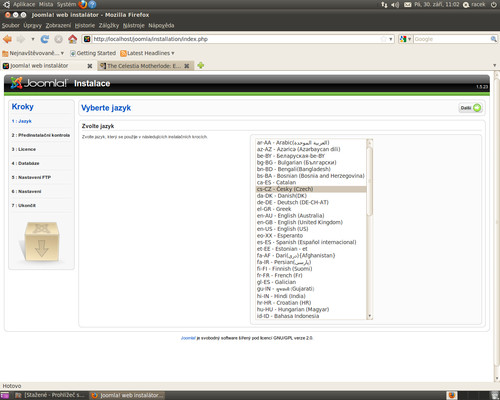This screenshot has width=500, height=400.
Task: Switch to The Celestia Motherlode tab
Action: 144,66
